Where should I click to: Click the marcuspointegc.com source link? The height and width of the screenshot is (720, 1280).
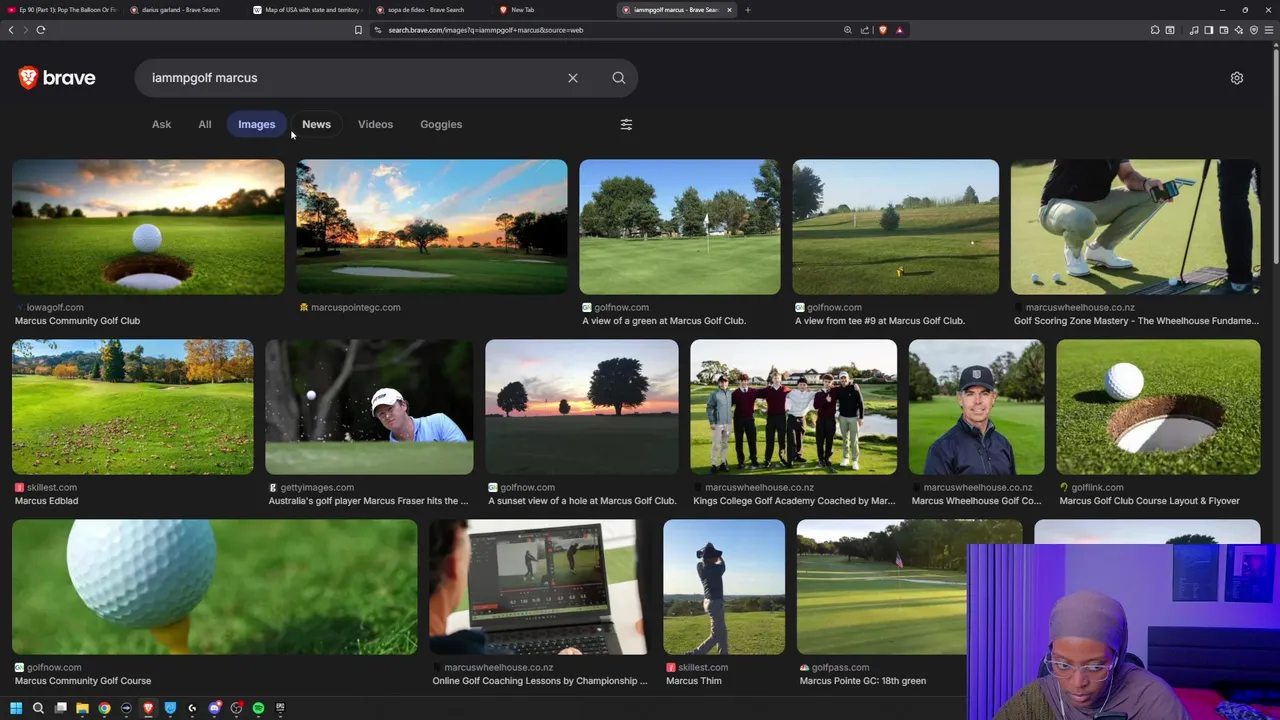(x=356, y=307)
